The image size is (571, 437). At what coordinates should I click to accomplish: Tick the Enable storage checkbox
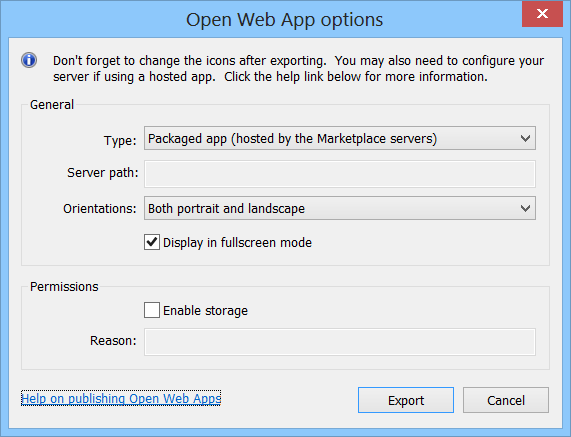tap(152, 310)
